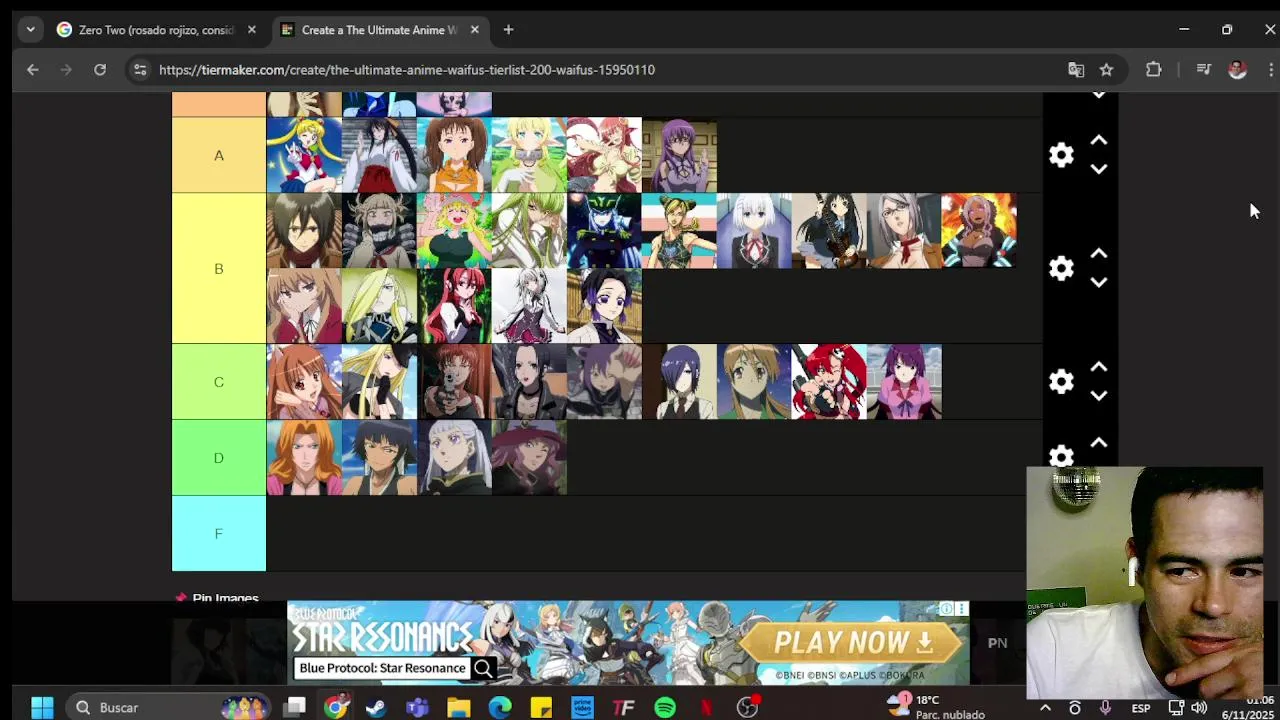Open Prime Video from taskbar
The width and height of the screenshot is (1280, 720).
582,707
